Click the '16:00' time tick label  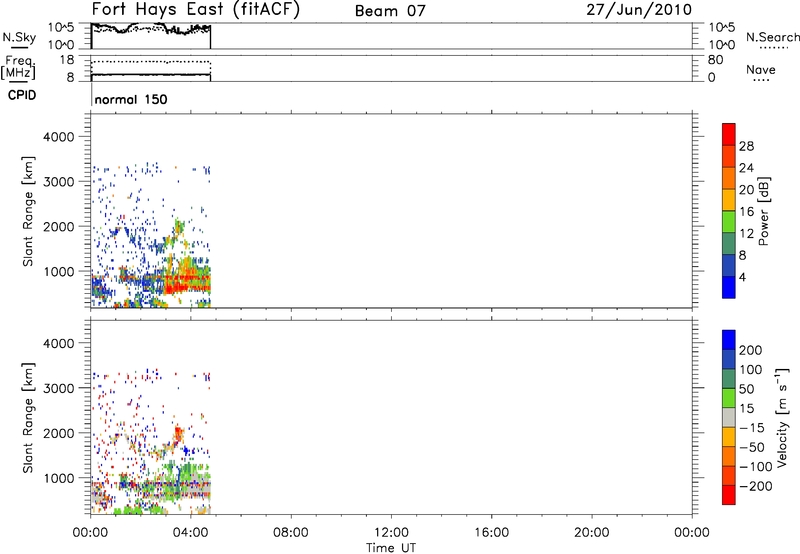click(491, 533)
